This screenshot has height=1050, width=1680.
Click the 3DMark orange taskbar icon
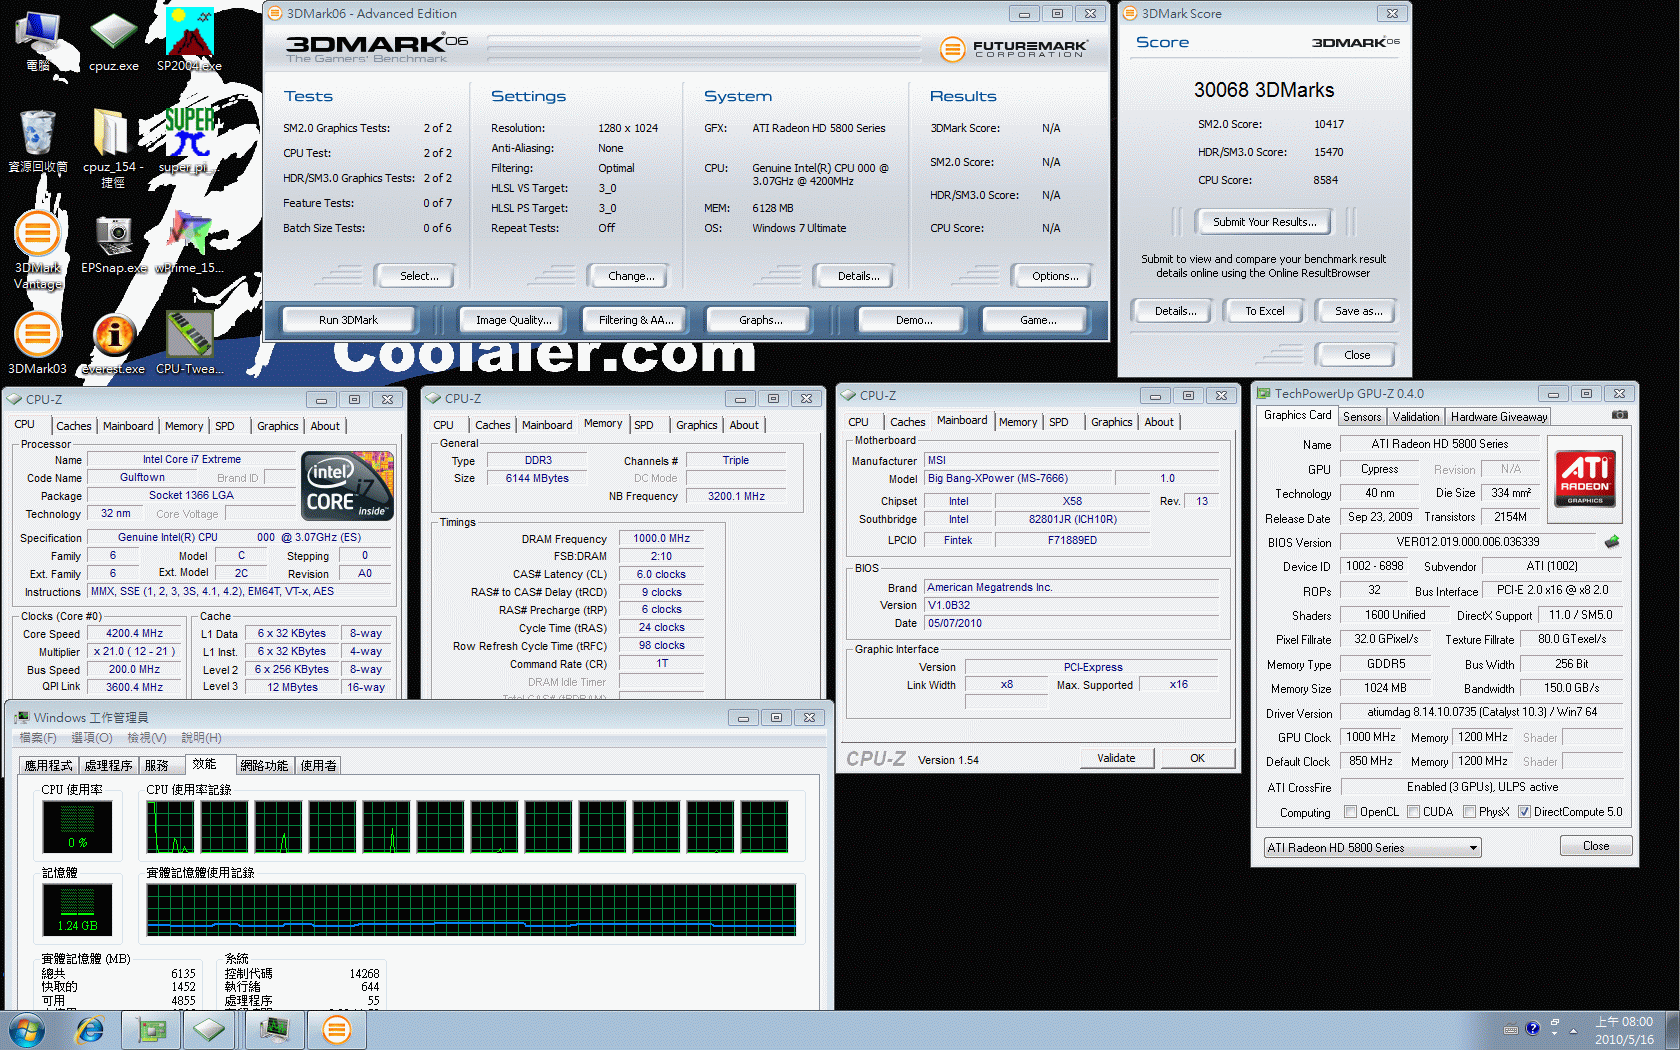(x=337, y=1029)
